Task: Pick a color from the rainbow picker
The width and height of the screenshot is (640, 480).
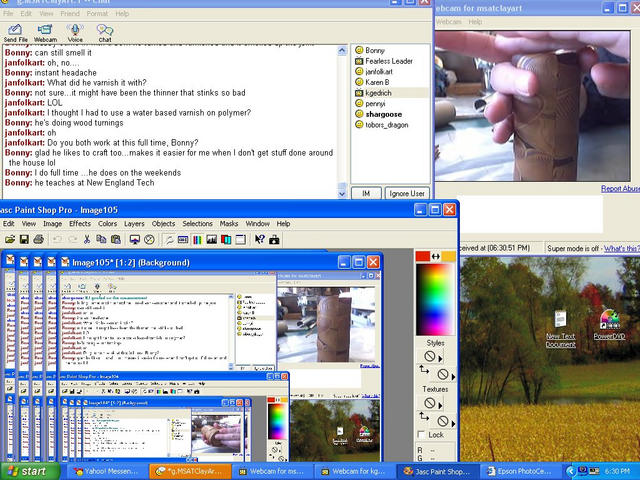Action: (x=435, y=300)
